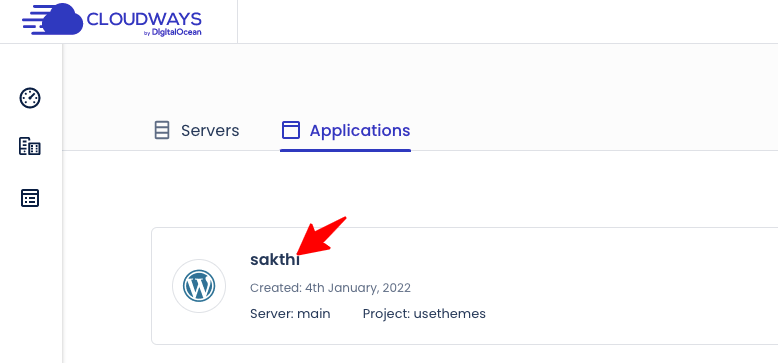Click the word "usethemes" in project label
This screenshot has width=778, height=363.
(450, 313)
